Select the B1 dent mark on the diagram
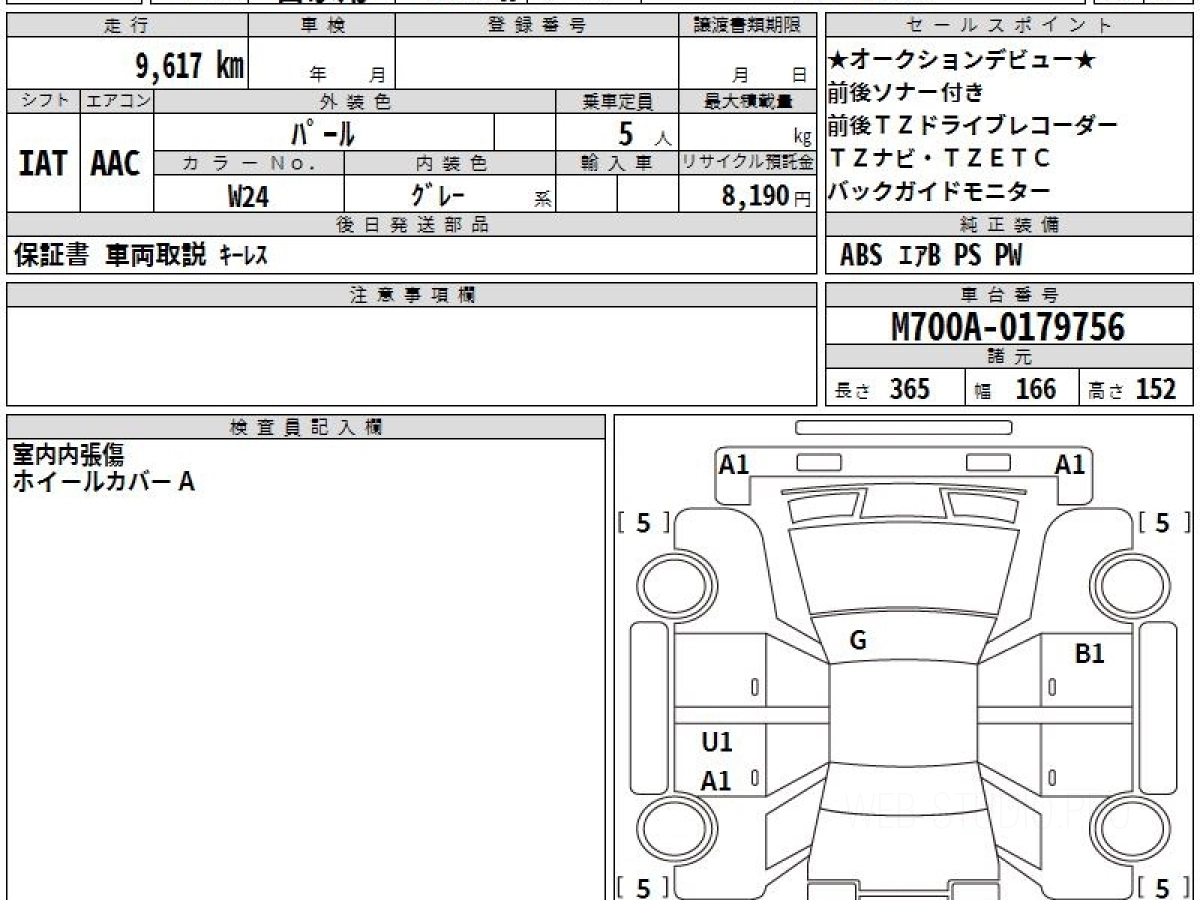Screen dimensions: 1200x900 click(1089, 655)
